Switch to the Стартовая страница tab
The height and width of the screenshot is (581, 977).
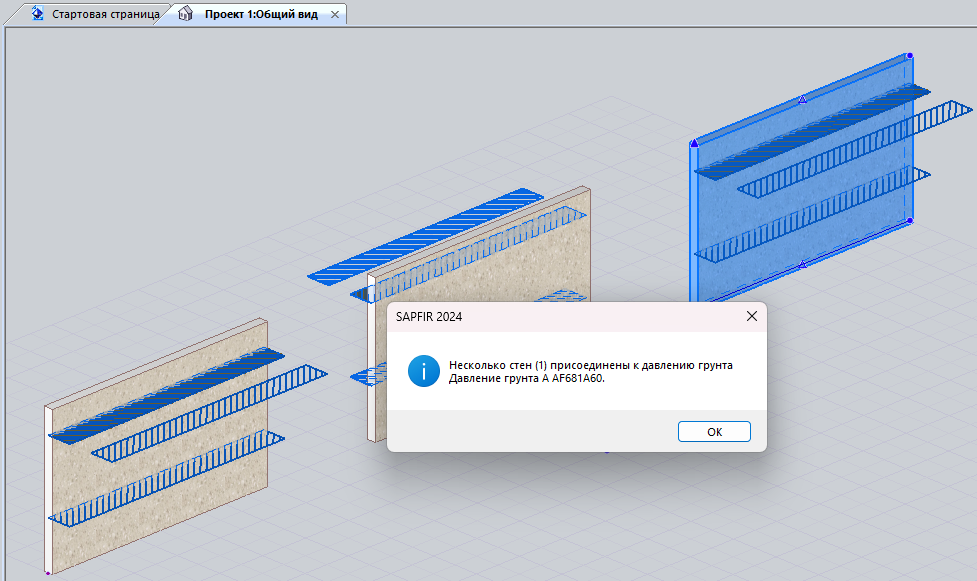click(105, 15)
